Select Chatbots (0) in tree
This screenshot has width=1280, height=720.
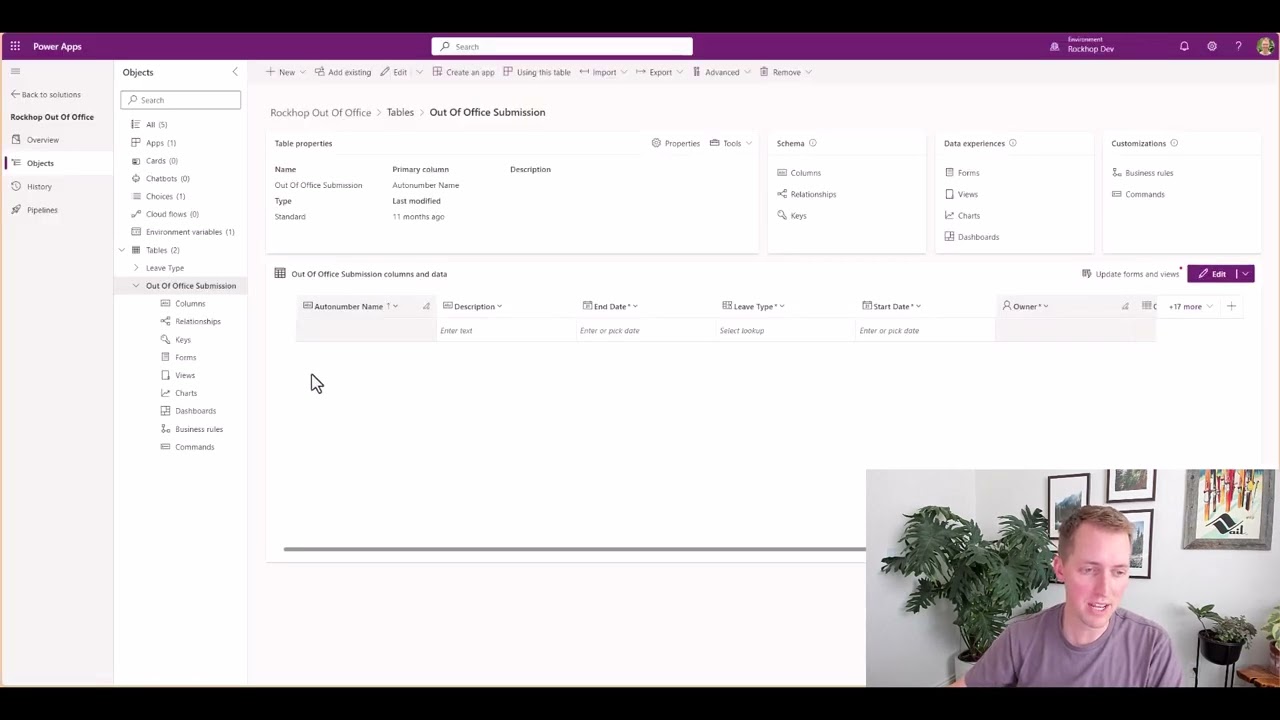[x=160, y=179]
